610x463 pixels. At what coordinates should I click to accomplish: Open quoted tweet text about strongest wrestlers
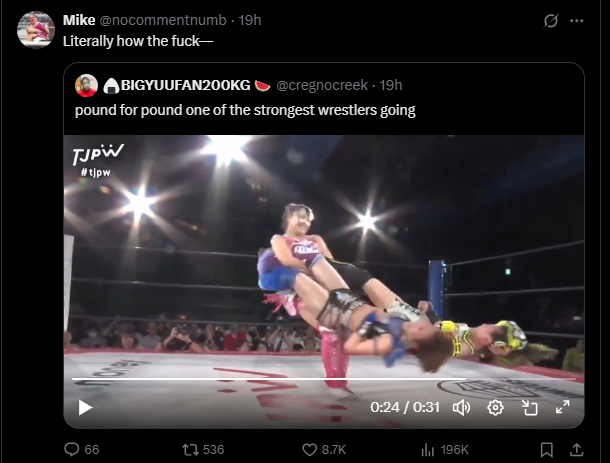(x=245, y=110)
